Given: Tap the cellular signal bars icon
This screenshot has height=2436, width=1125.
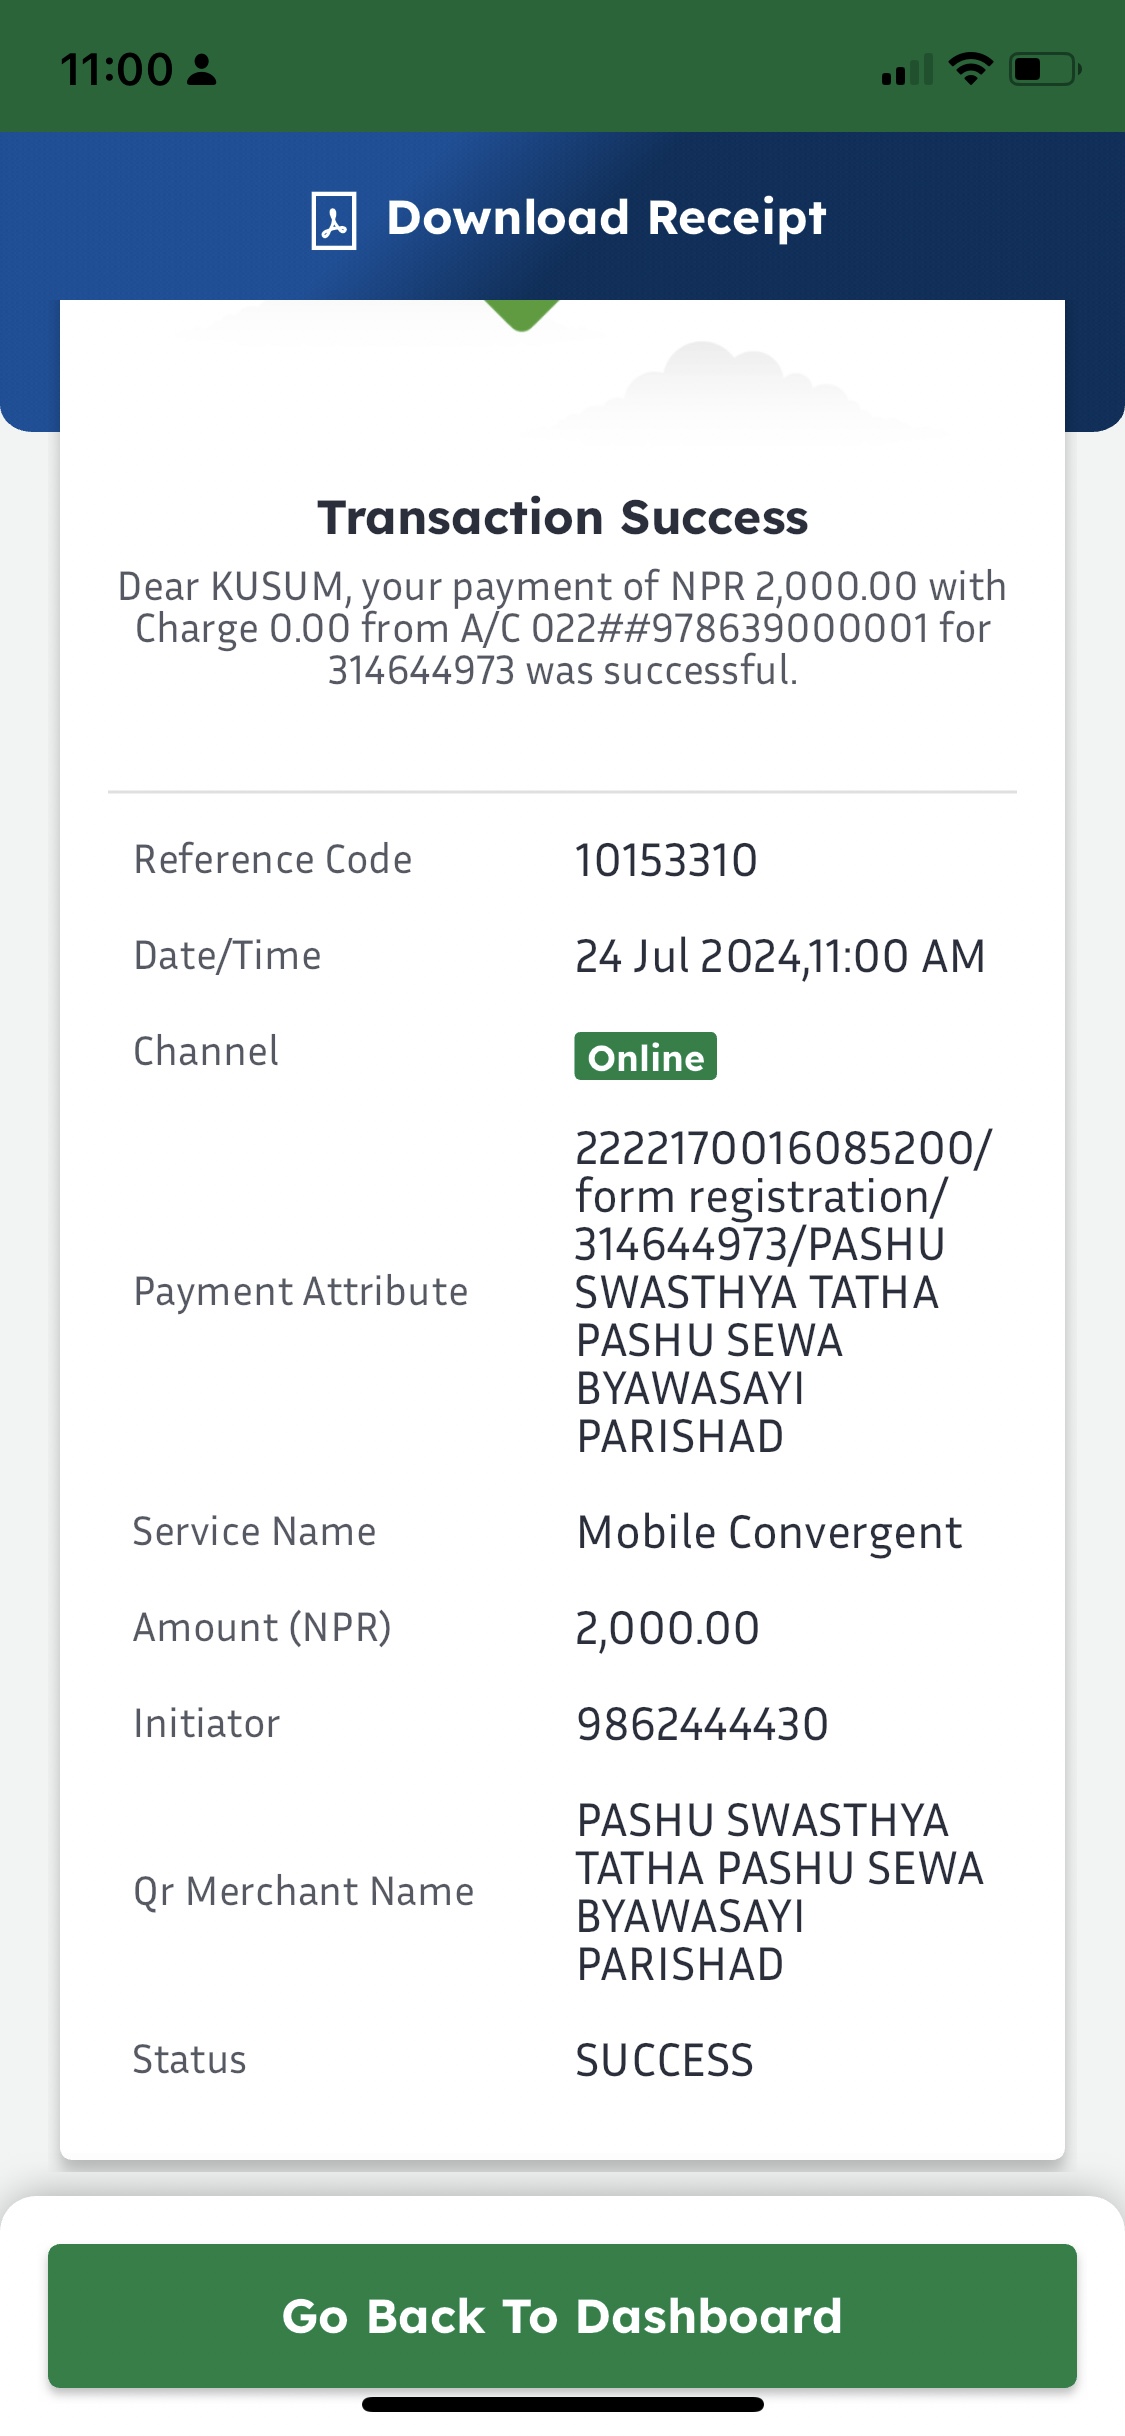Looking at the screenshot, I should tap(907, 70).
